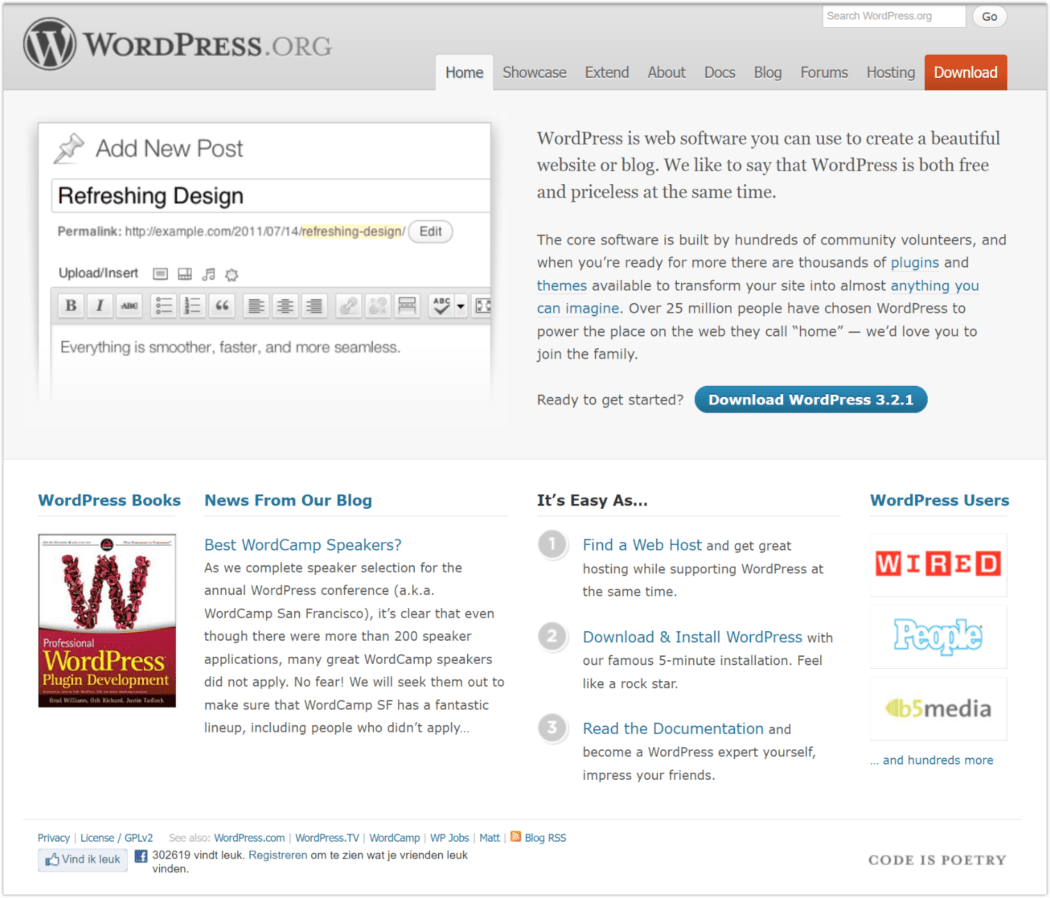This screenshot has height=898, width=1050.
Task: Click the Facebook Vind ik leuk button
Action: point(83,859)
